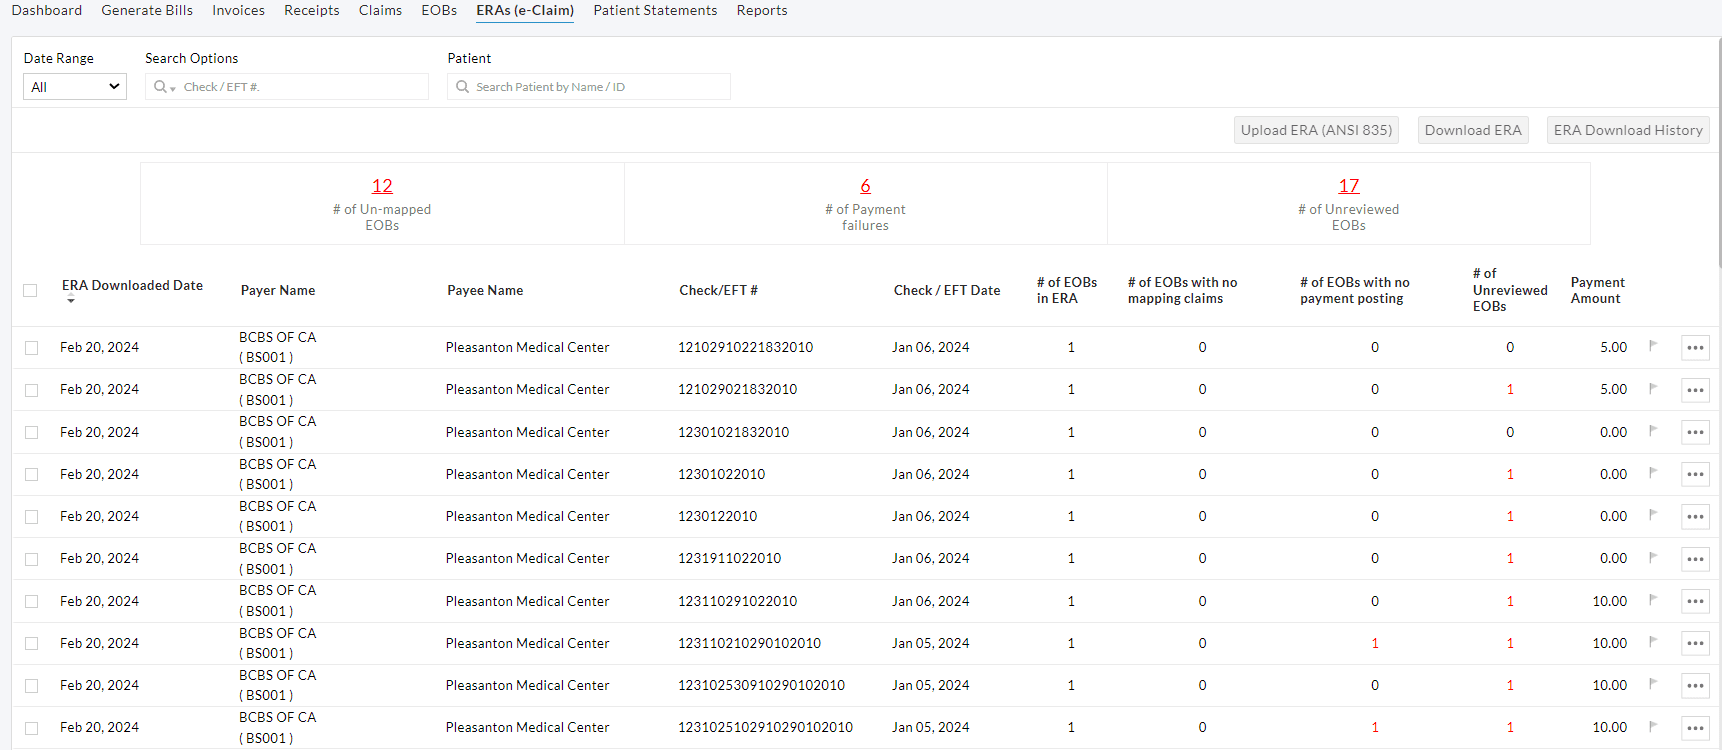Click the vertical scrollbar on right edge
Screen dimensions: 1722x750
click(x=1718, y=150)
